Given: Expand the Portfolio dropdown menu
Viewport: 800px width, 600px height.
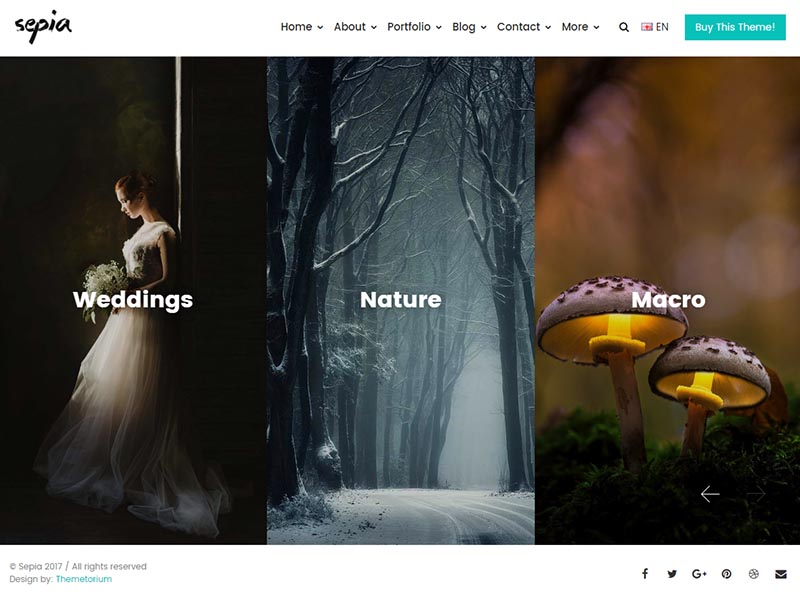Looking at the screenshot, I should point(414,27).
